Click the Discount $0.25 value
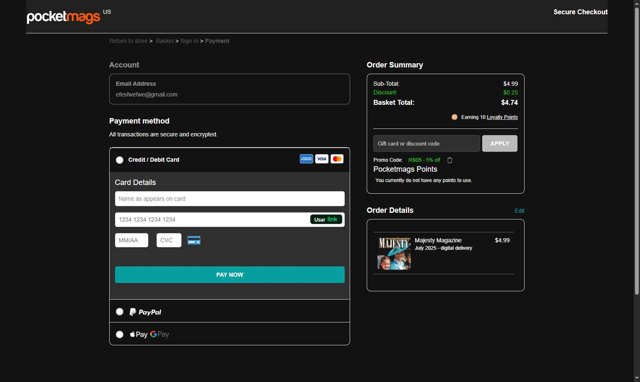The width and height of the screenshot is (640, 382). 510,93
